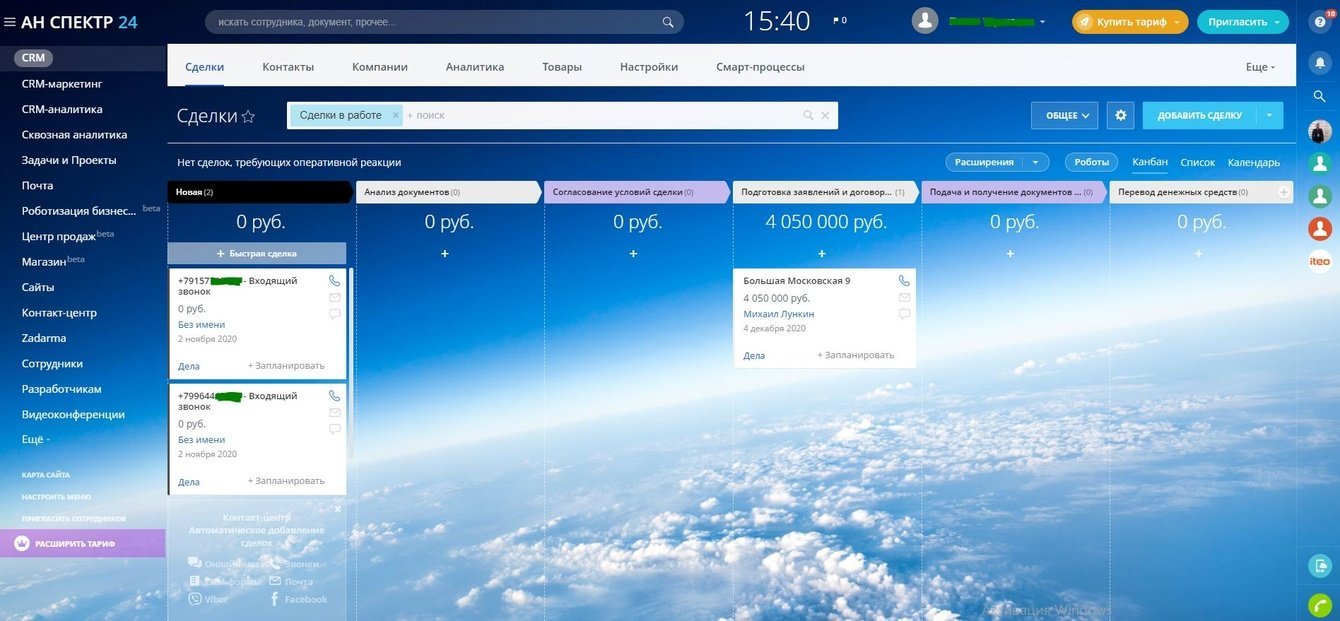Image resolution: width=1340 pixels, height=621 pixels.
Task: Open Контакт-центр in left menu
Action: point(59,313)
